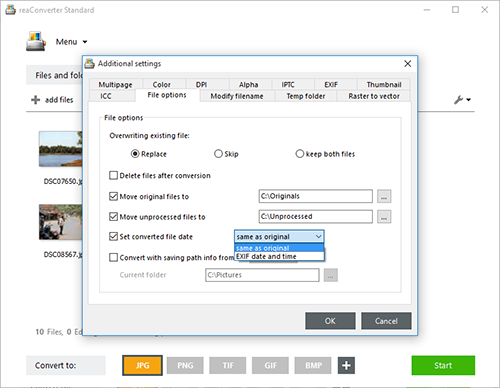Browse for the Originals folder with the ellipsis button
The height and width of the screenshot is (388, 500).
(384, 196)
